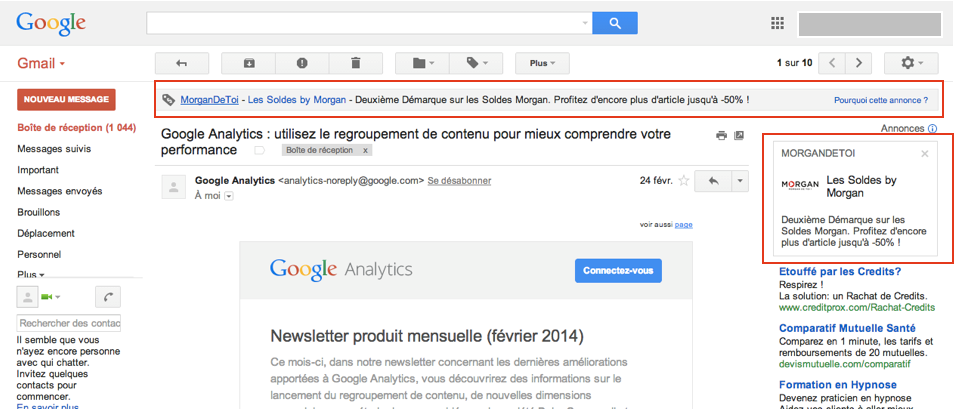The height and width of the screenshot is (411, 959).
Task: Expand the Plus actions menu in toolbar
Action: click(x=542, y=63)
